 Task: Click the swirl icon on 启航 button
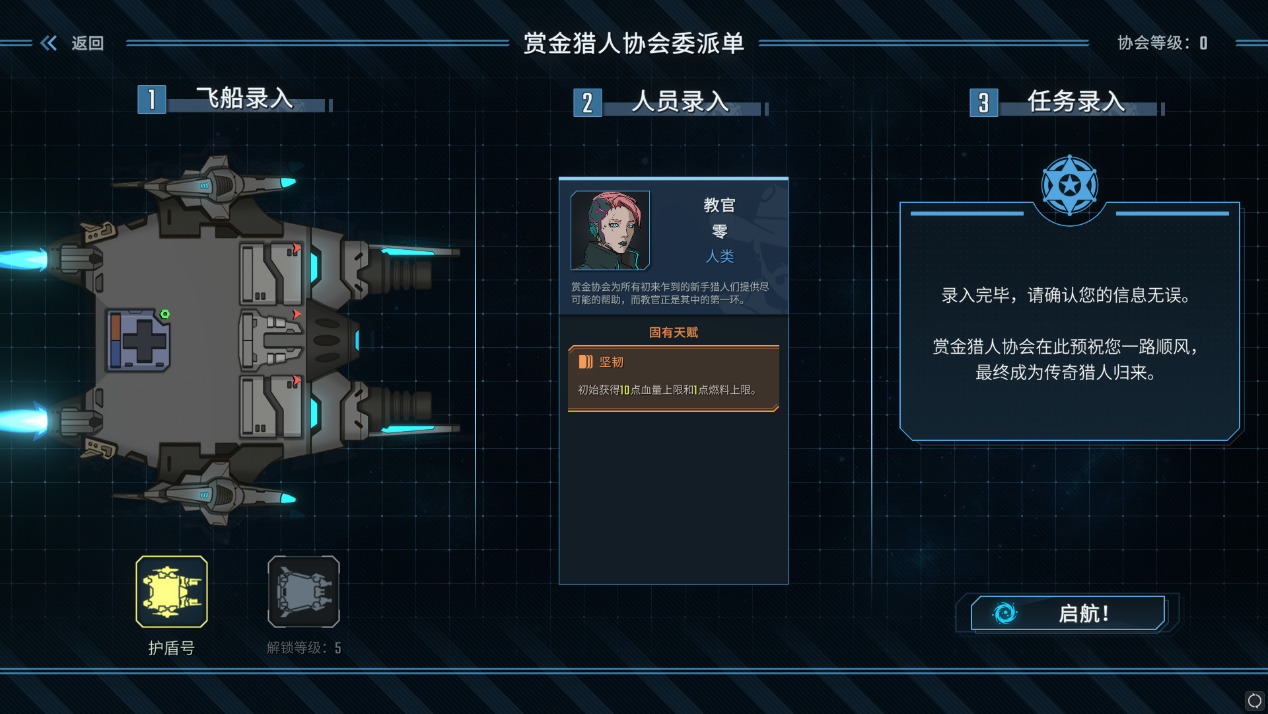(1004, 613)
